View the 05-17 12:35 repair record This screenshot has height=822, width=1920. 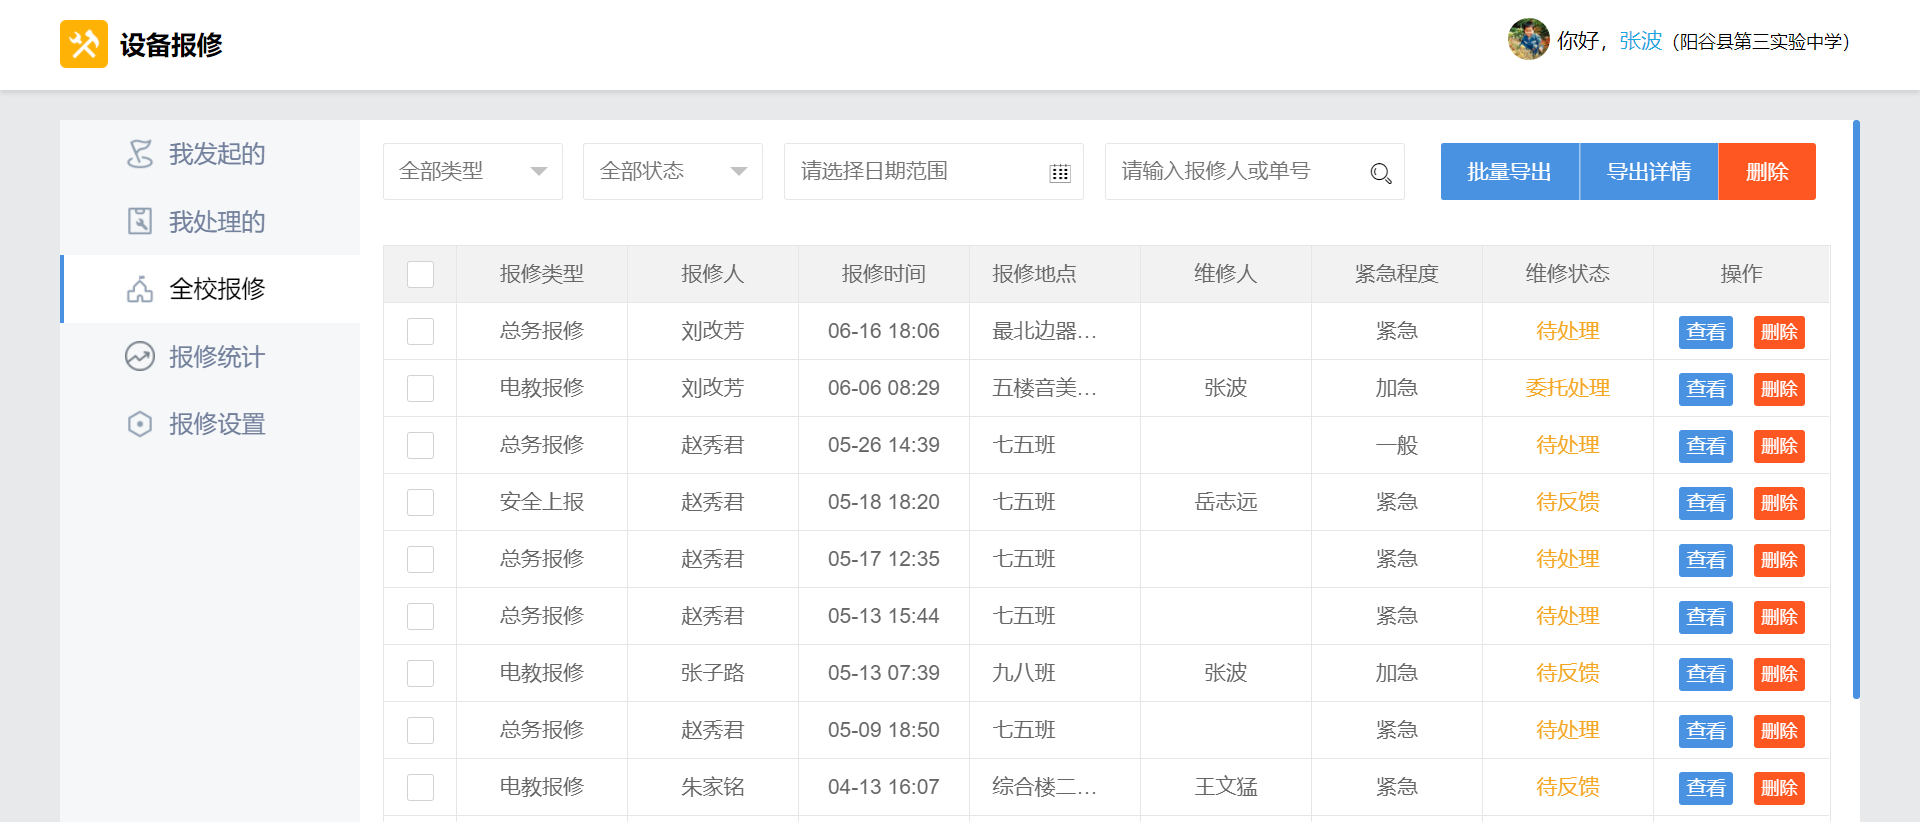click(x=1706, y=560)
